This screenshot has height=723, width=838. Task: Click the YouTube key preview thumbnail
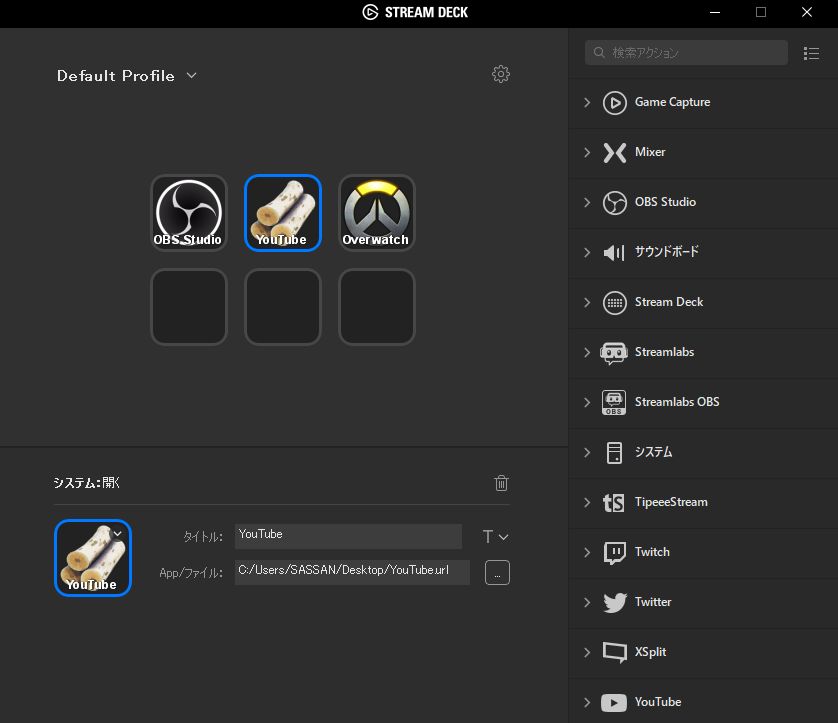coord(93,558)
